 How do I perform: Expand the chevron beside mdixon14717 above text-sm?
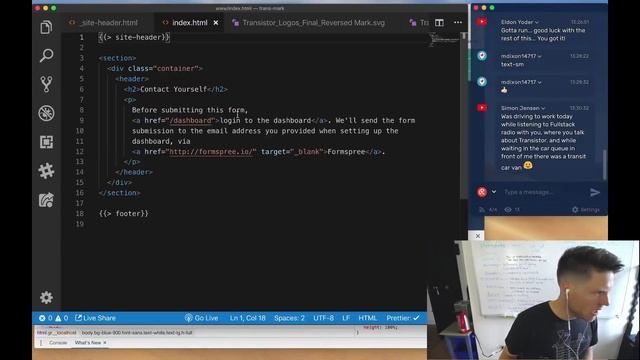click(x=540, y=56)
